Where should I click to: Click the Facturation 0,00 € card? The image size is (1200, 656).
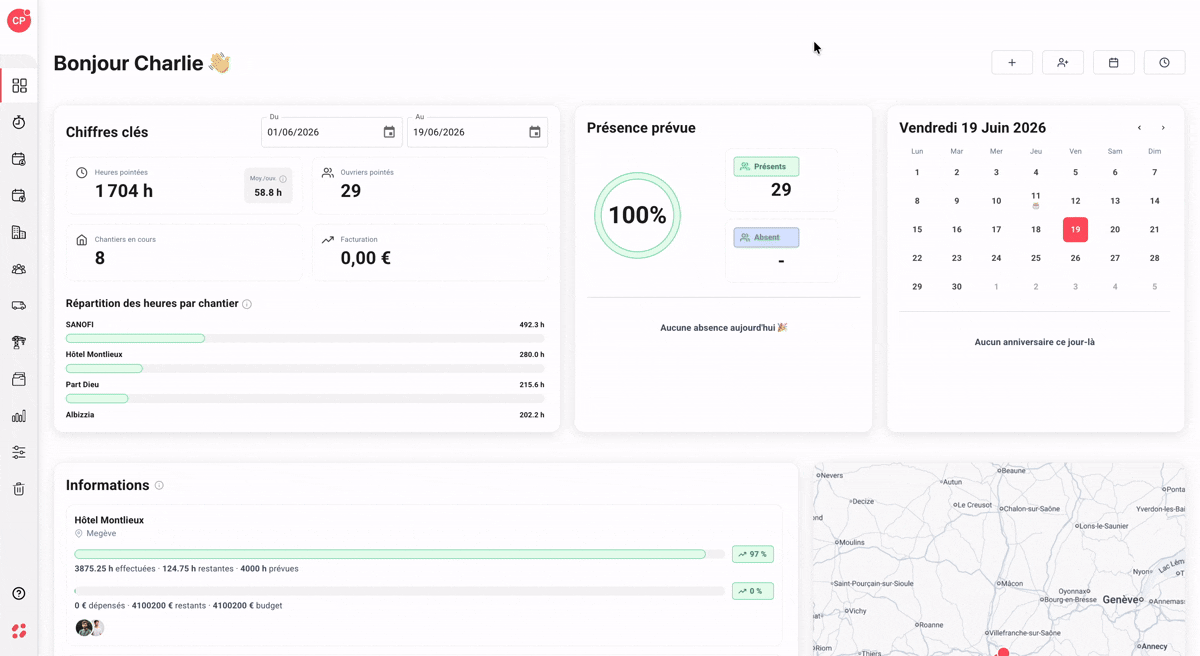coord(430,251)
